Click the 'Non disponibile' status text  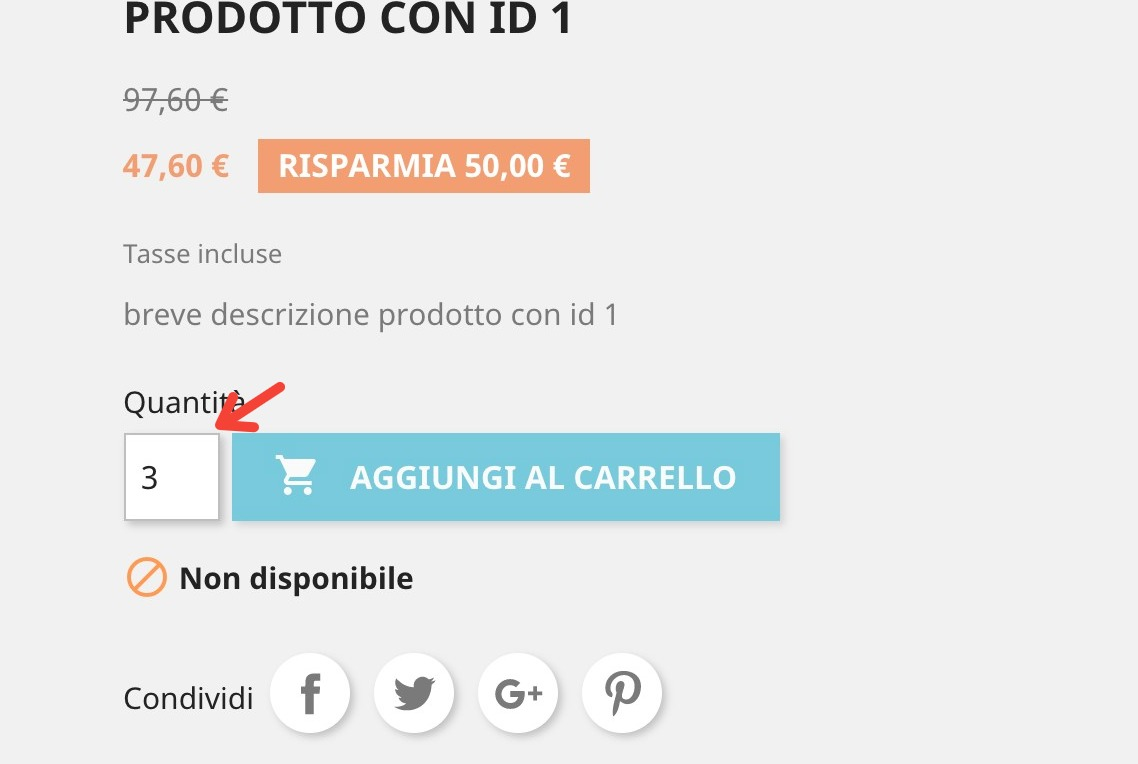coord(296,578)
